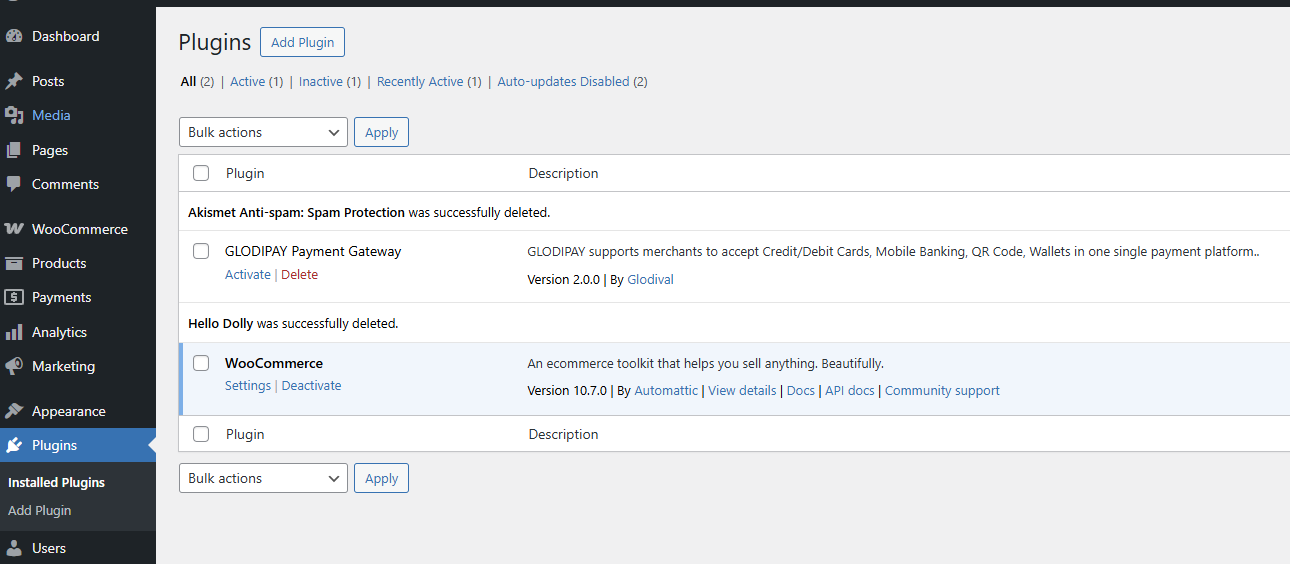Screen dimensions: 1290x564
Task: Select the Plugins menu item
Action: [x=78, y=445]
